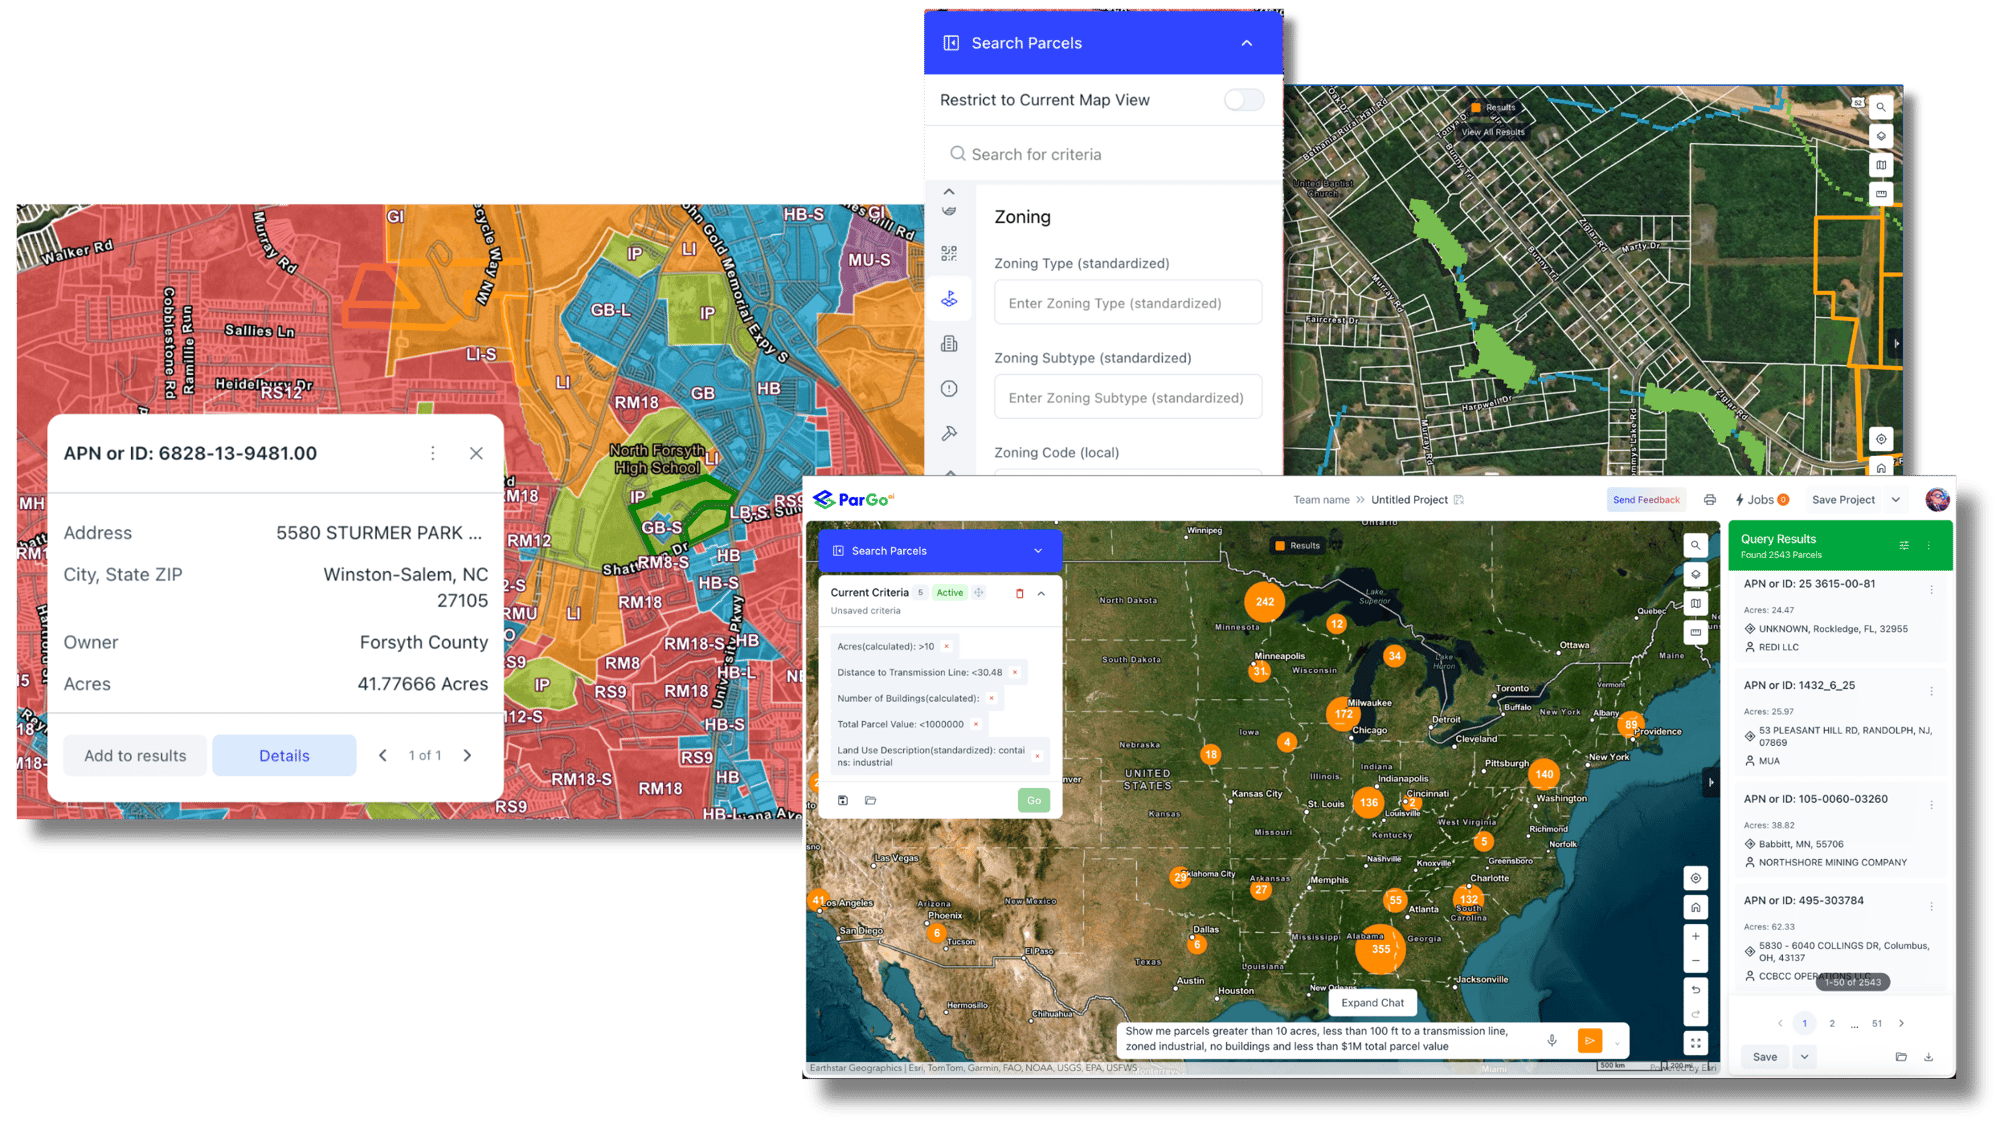The width and height of the screenshot is (2000, 1124).
Task: Click the print icon in header
Action: point(1709,500)
